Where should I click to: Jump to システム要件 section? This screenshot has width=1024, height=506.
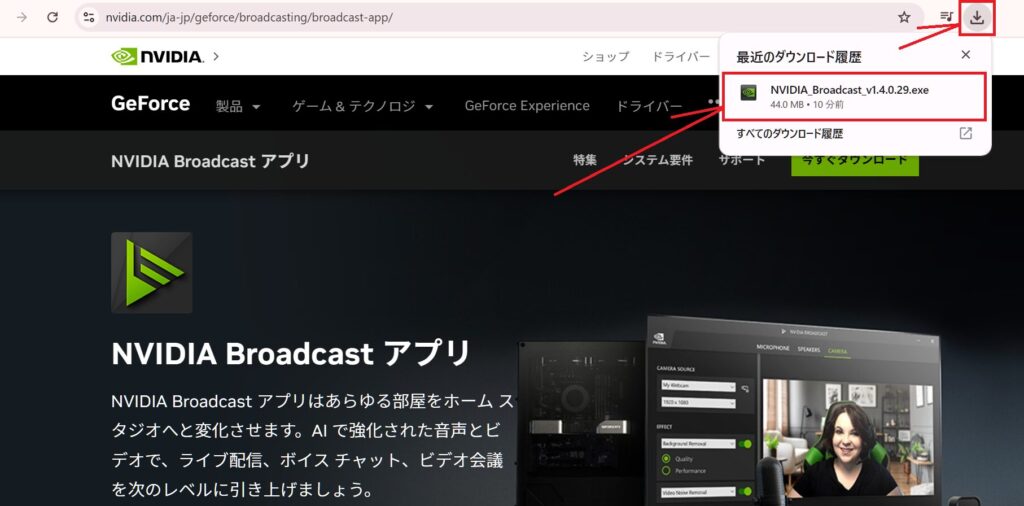(x=658, y=160)
